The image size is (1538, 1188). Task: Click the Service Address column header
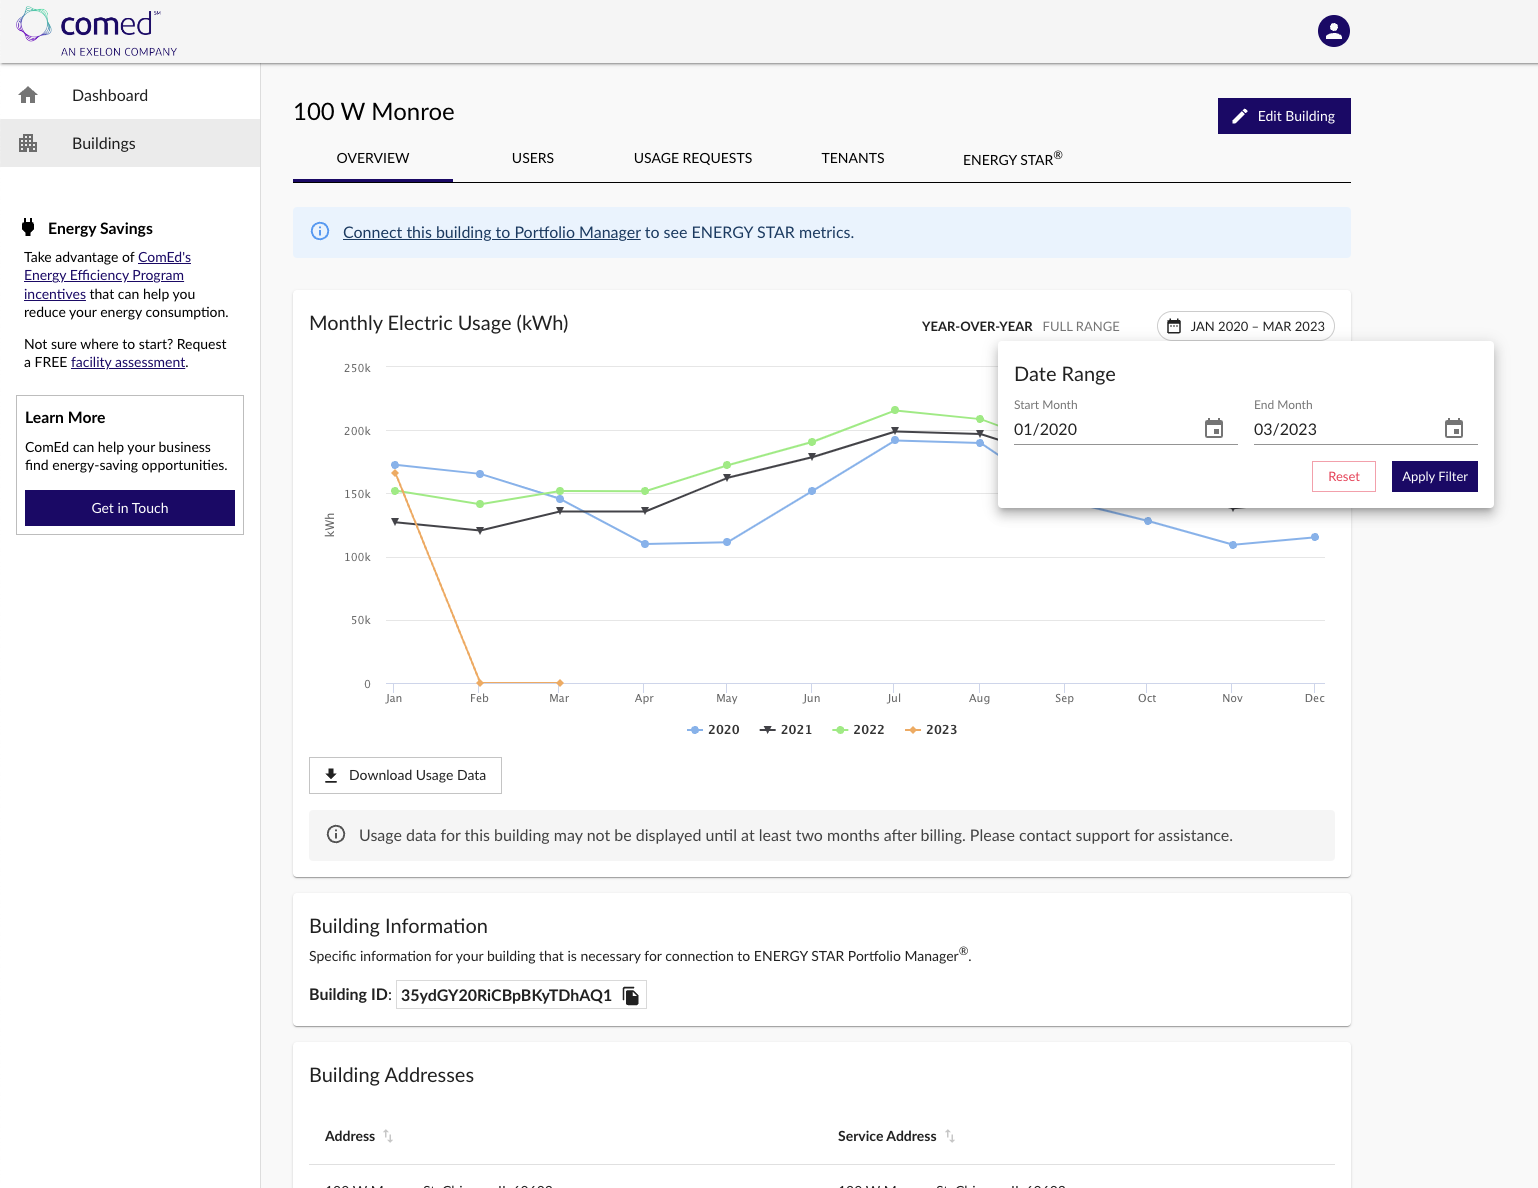[x=887, y=1136]
